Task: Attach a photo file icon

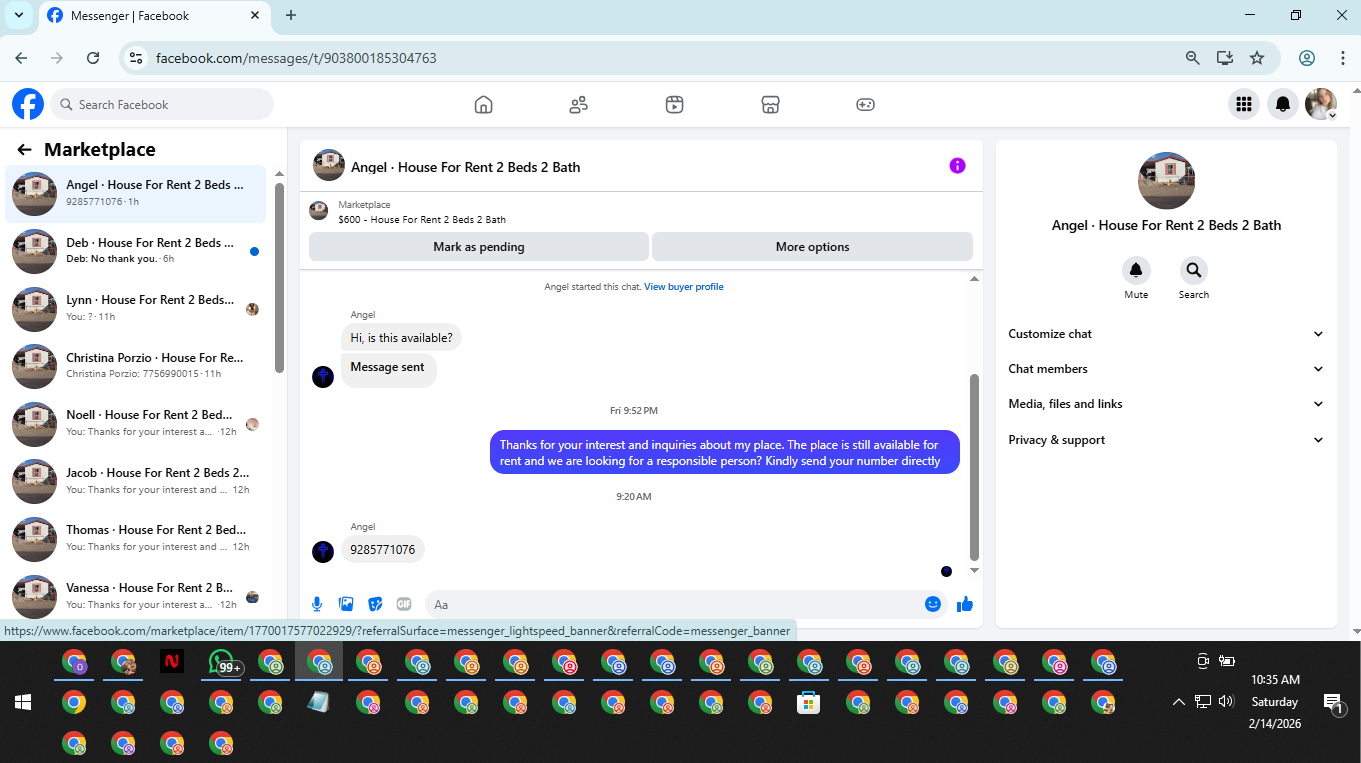Action: (346, 604)
